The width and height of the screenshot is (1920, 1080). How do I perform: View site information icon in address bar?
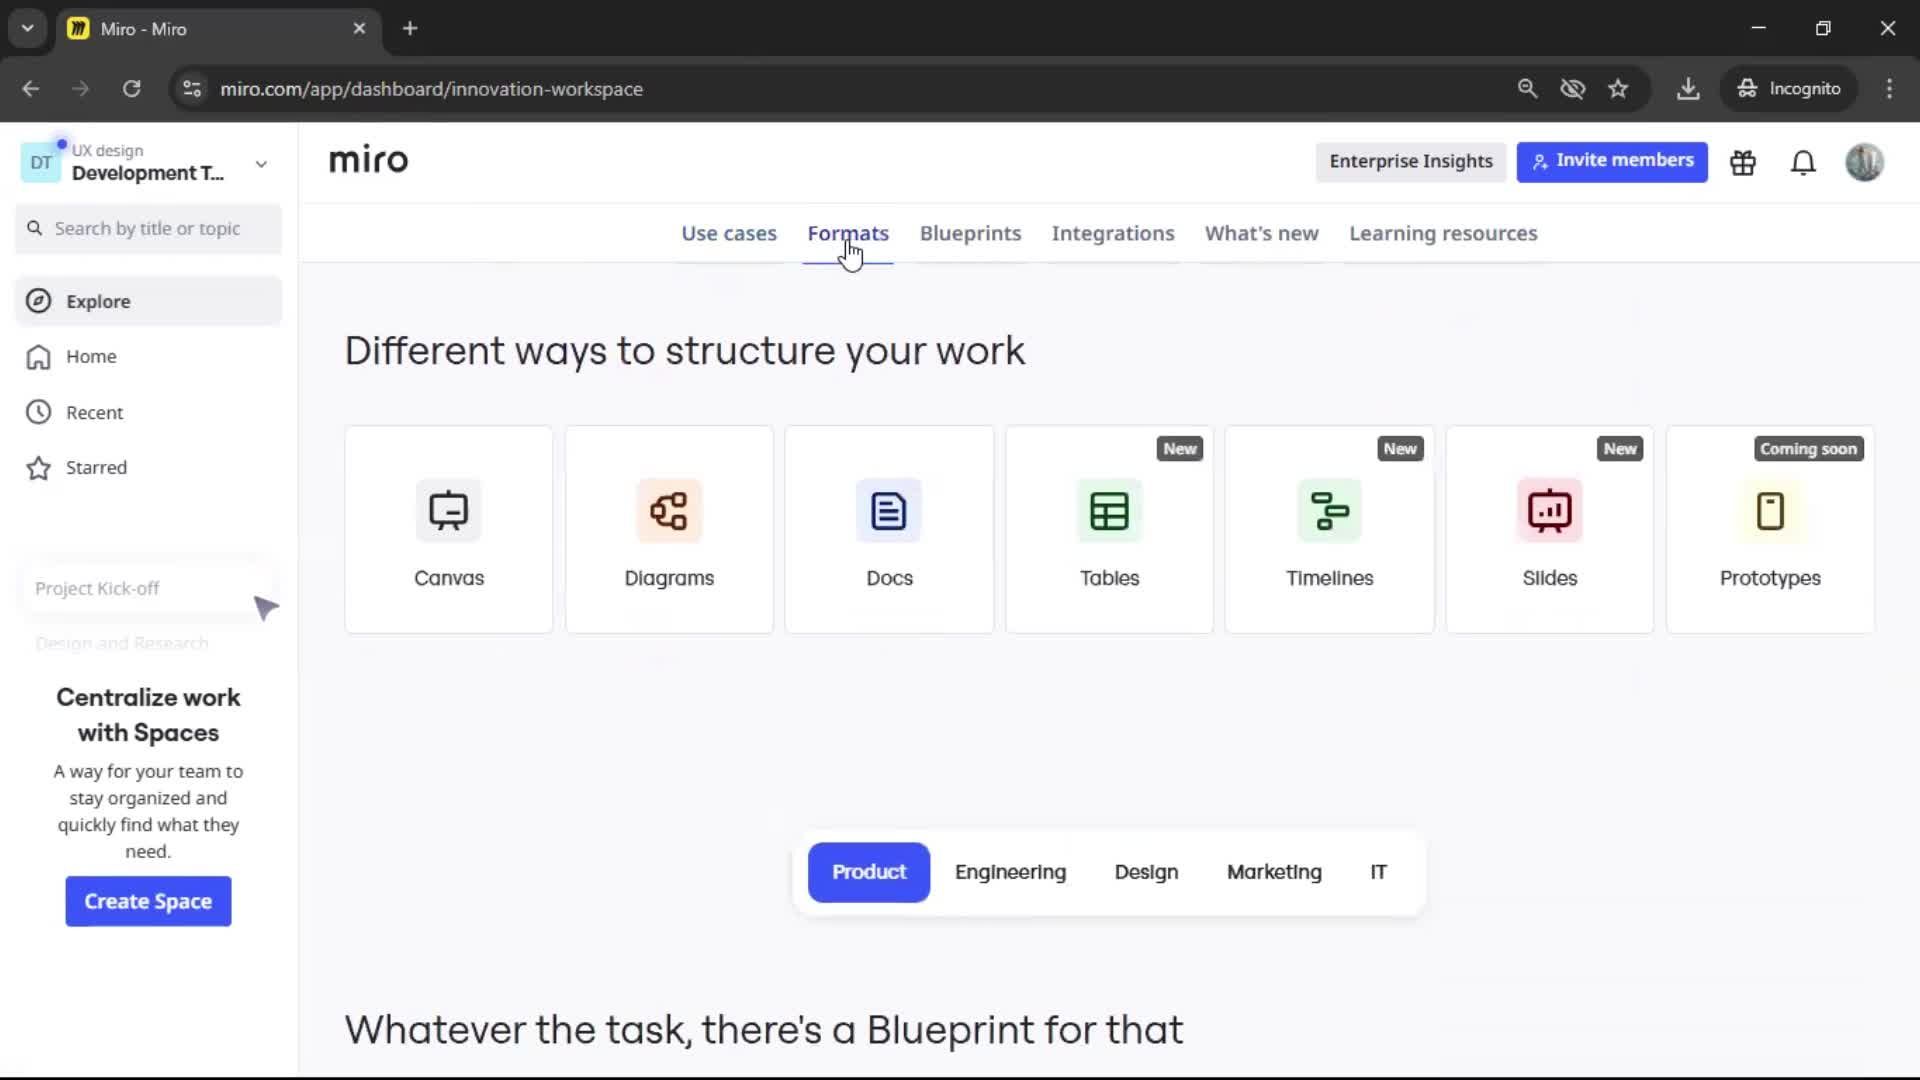coord(192,88)
